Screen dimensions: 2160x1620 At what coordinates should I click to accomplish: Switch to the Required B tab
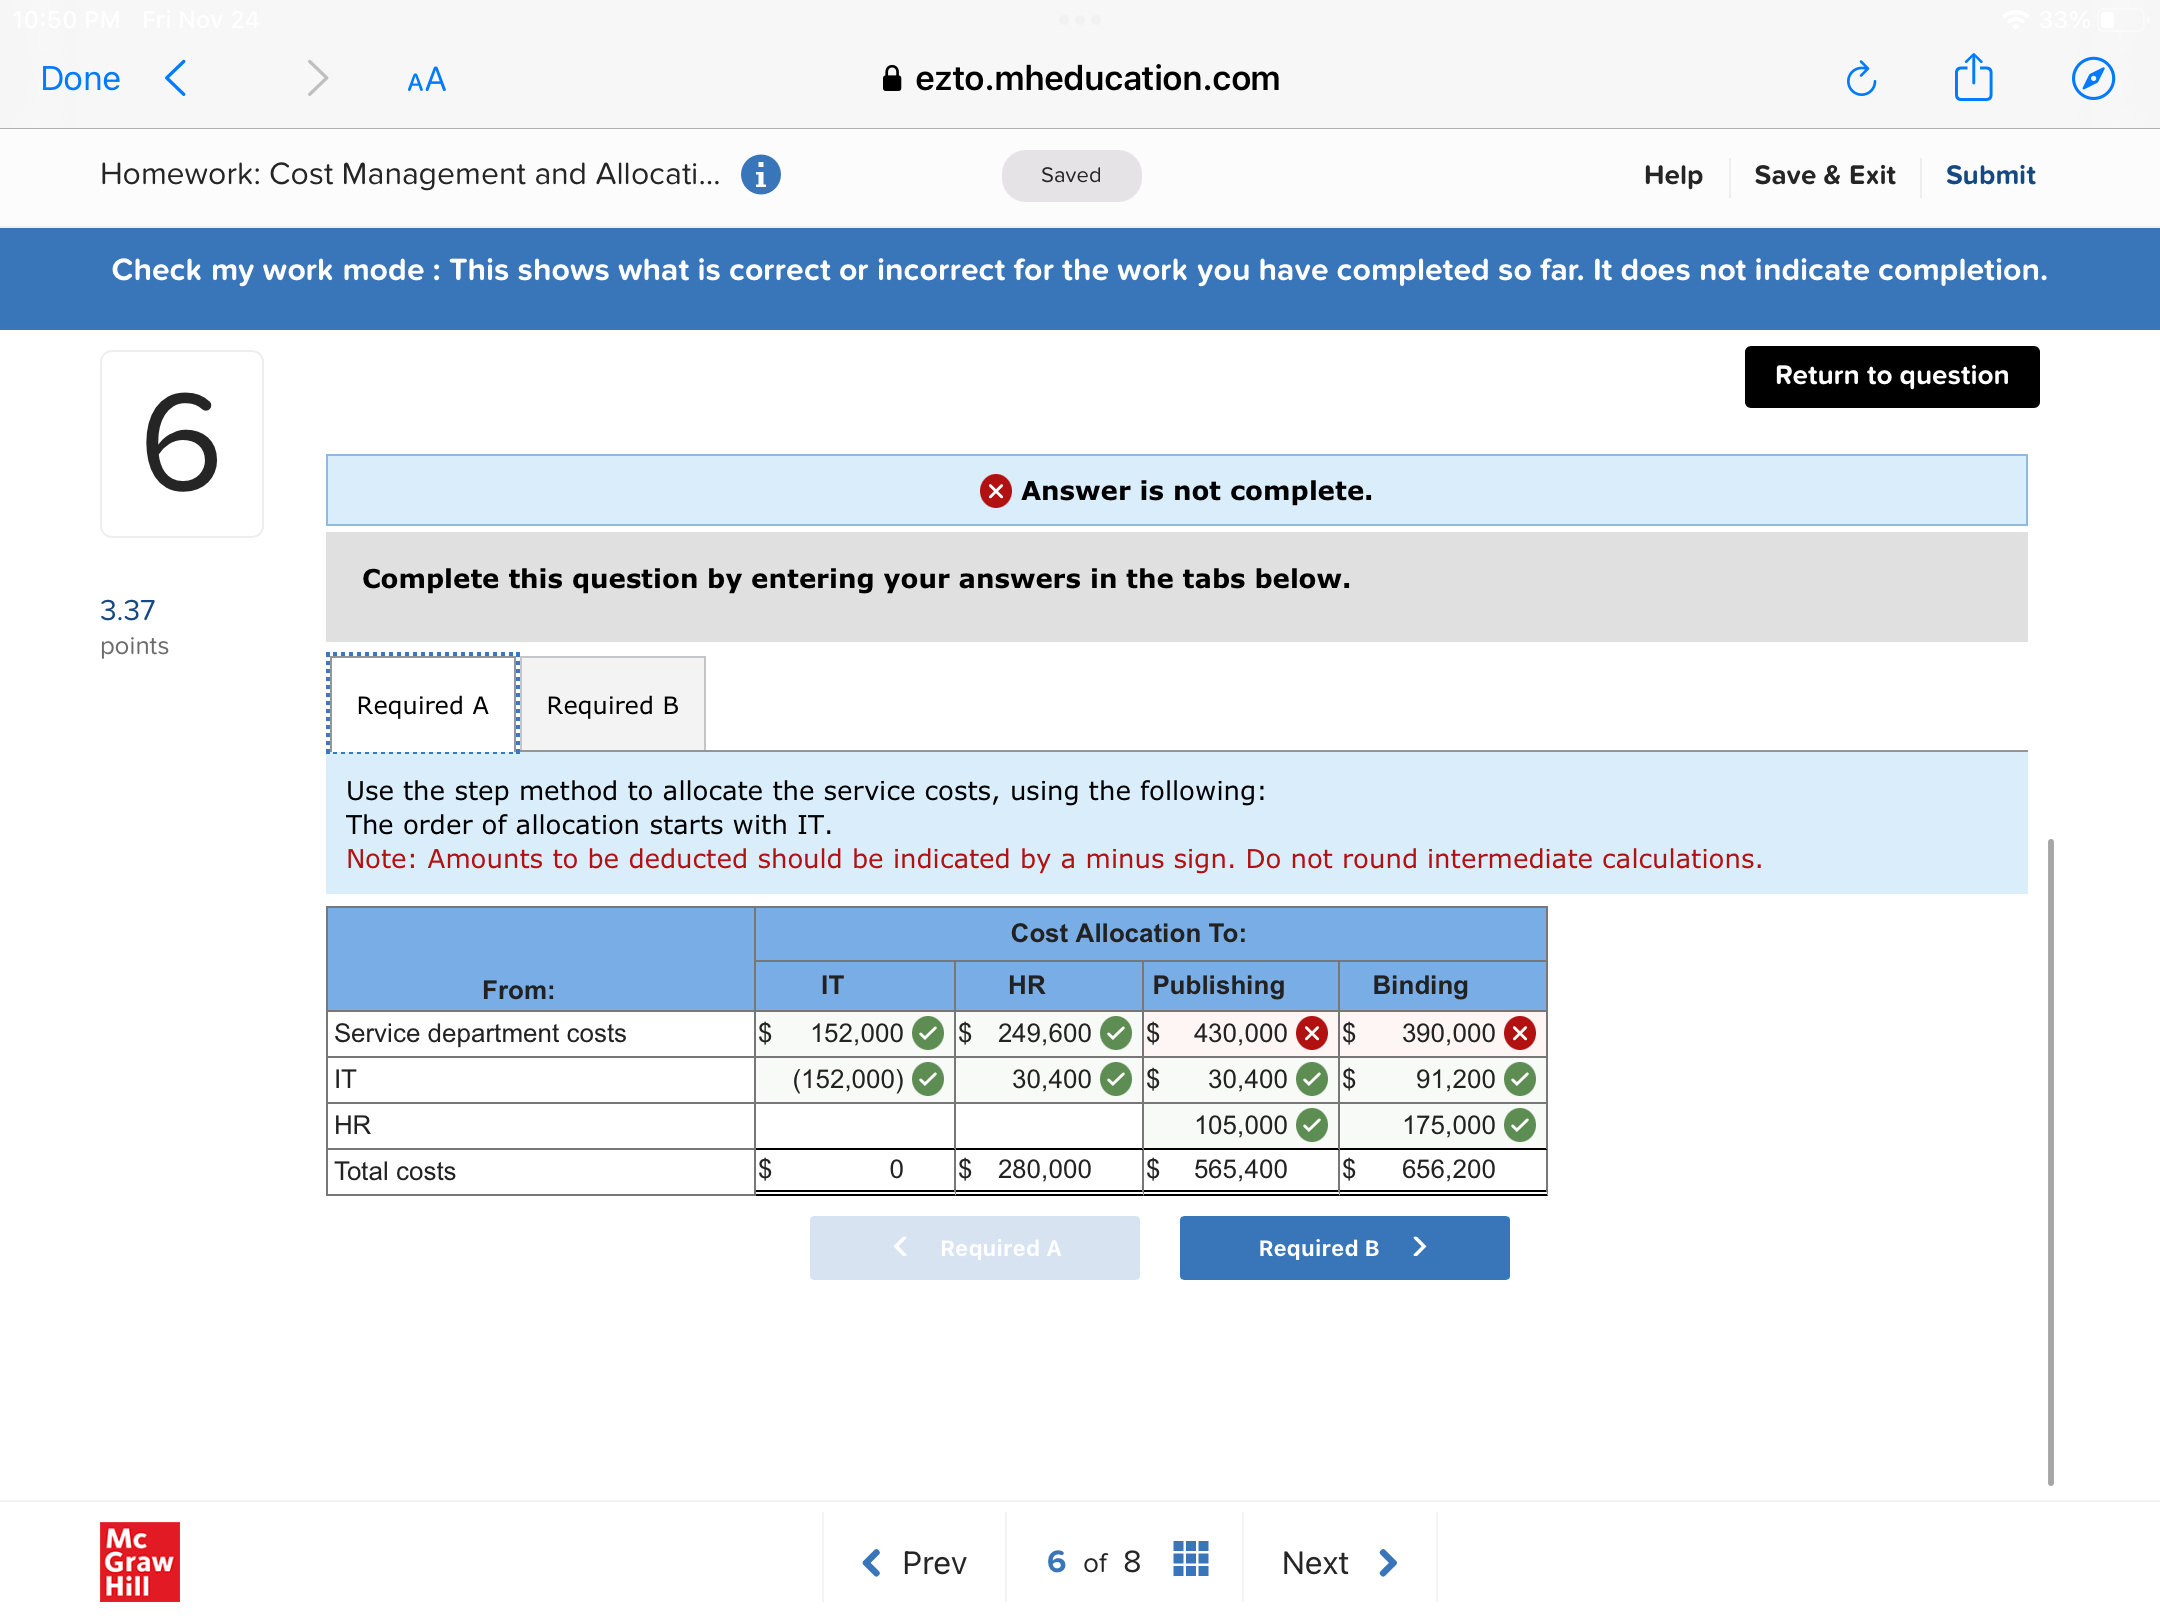(612, 705)
